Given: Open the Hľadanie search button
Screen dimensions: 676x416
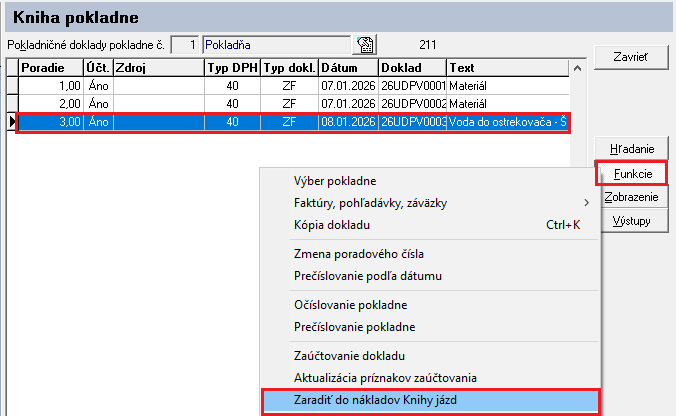Looking at the screenshot, I should click(x=631, y=149).
